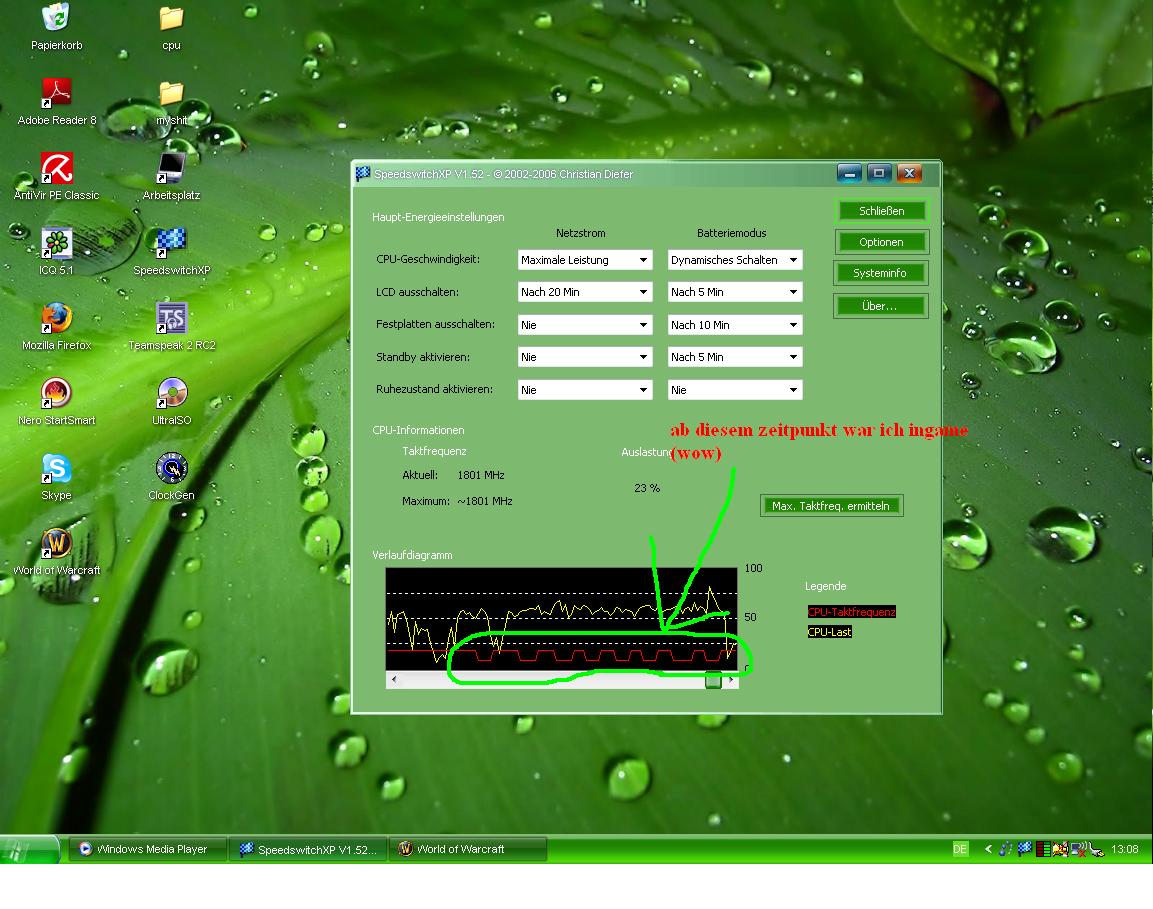This screenshot has height=909, width=1153.
Task: Launch Adobe Reader 8 desktop shortcut
Action: 57,102
